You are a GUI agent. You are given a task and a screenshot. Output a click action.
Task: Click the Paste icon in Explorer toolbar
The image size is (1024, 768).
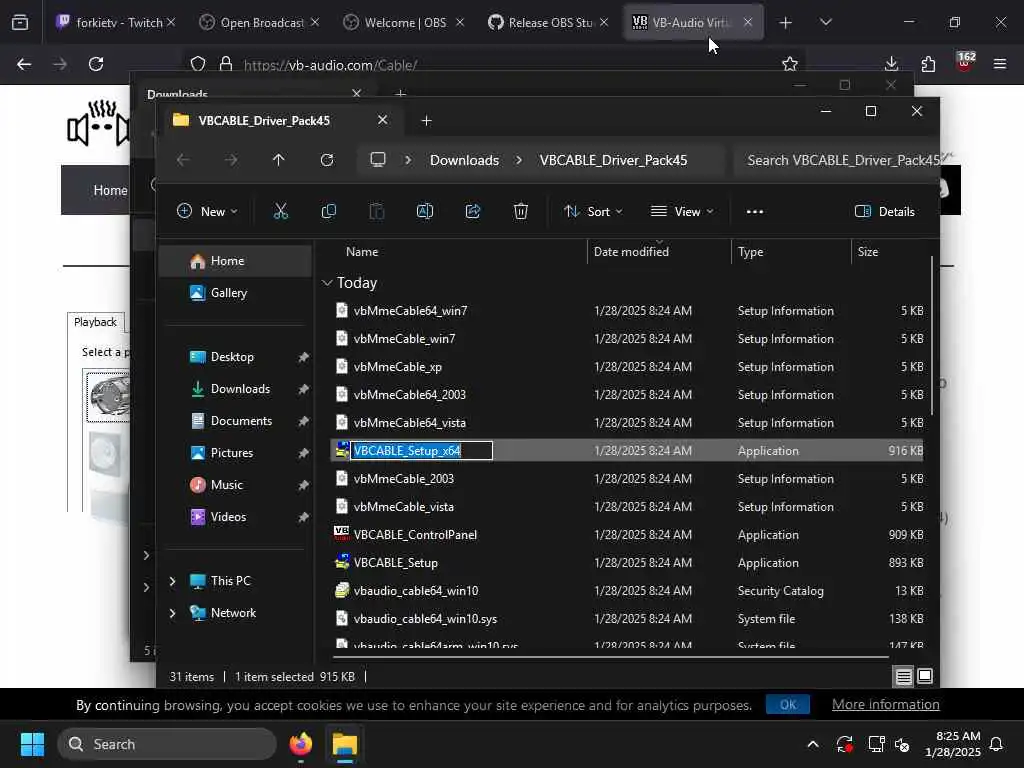[x=377, y=211]
